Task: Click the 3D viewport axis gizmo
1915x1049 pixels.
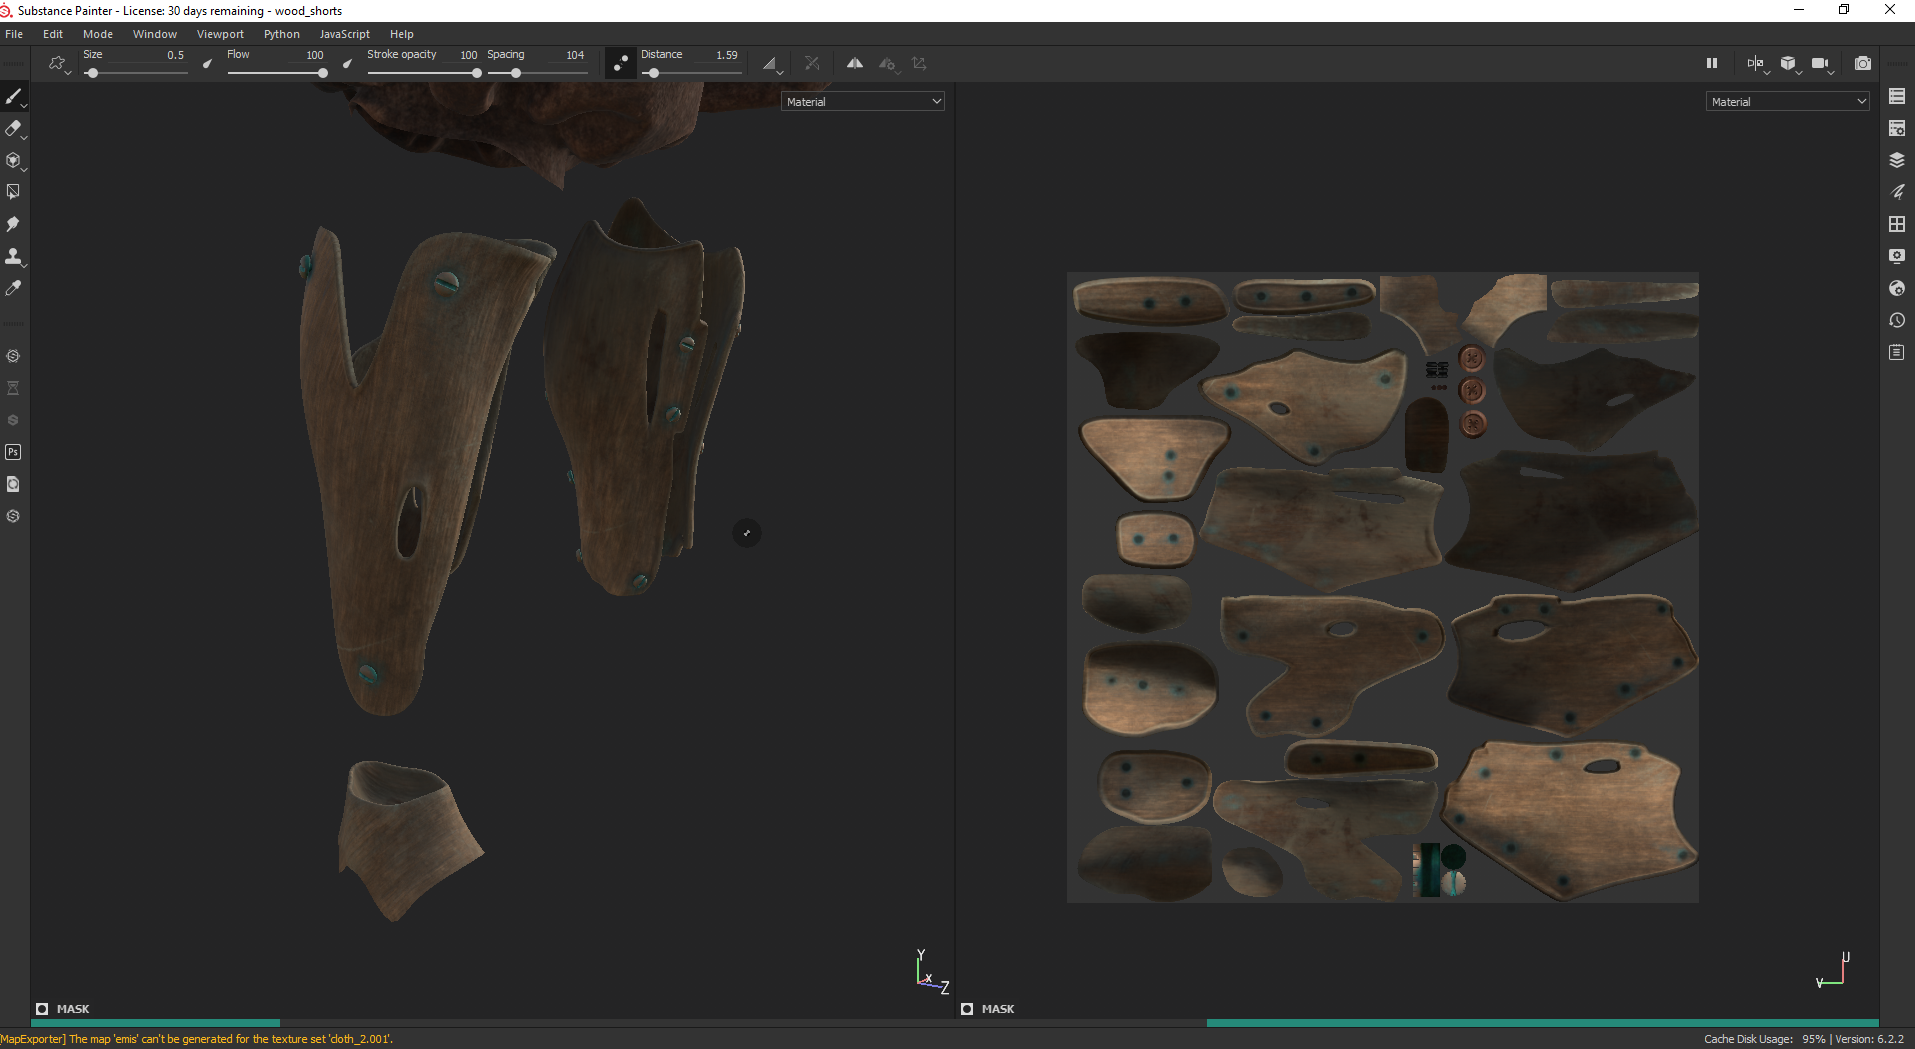Action: pos(931,971)
